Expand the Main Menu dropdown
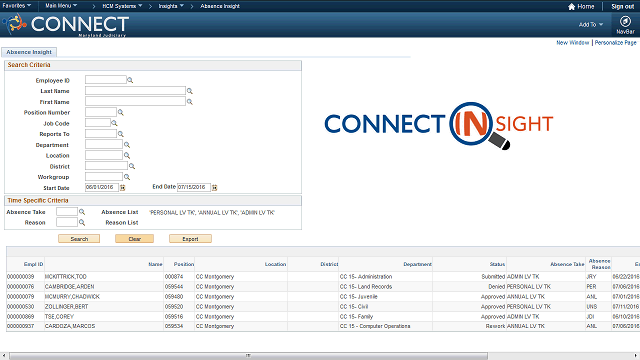640x360 pixels. coord(61,6)
